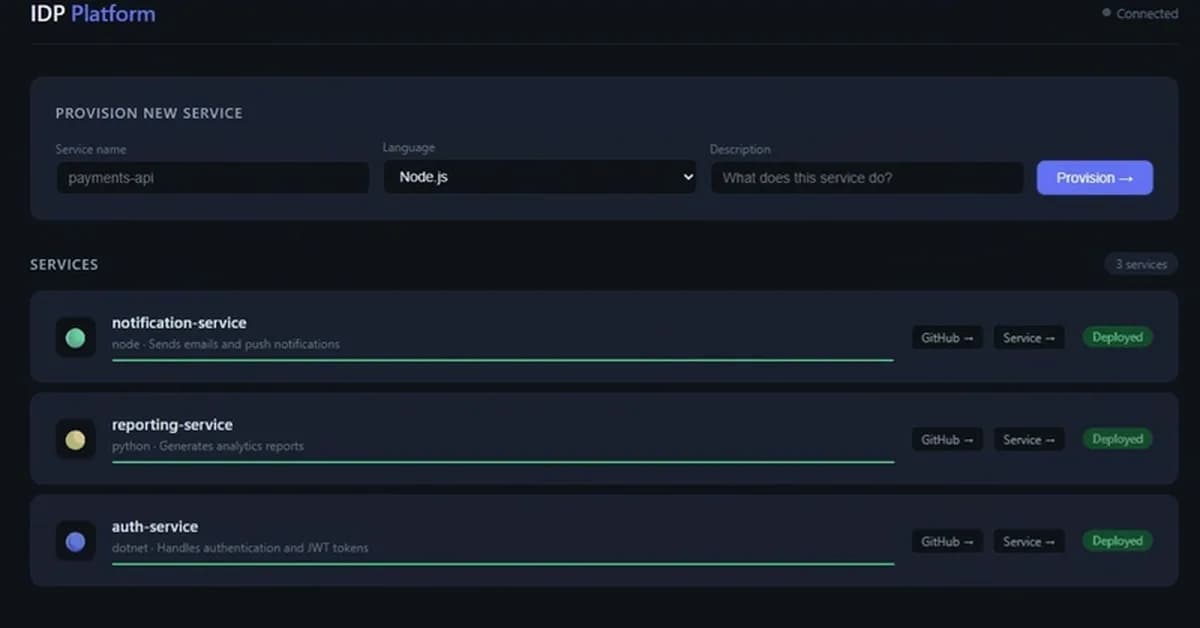Click the reporting-service yellow status icon
Image resolution: width=1200 pixels, height=628 pixels.
coord(75,439)
